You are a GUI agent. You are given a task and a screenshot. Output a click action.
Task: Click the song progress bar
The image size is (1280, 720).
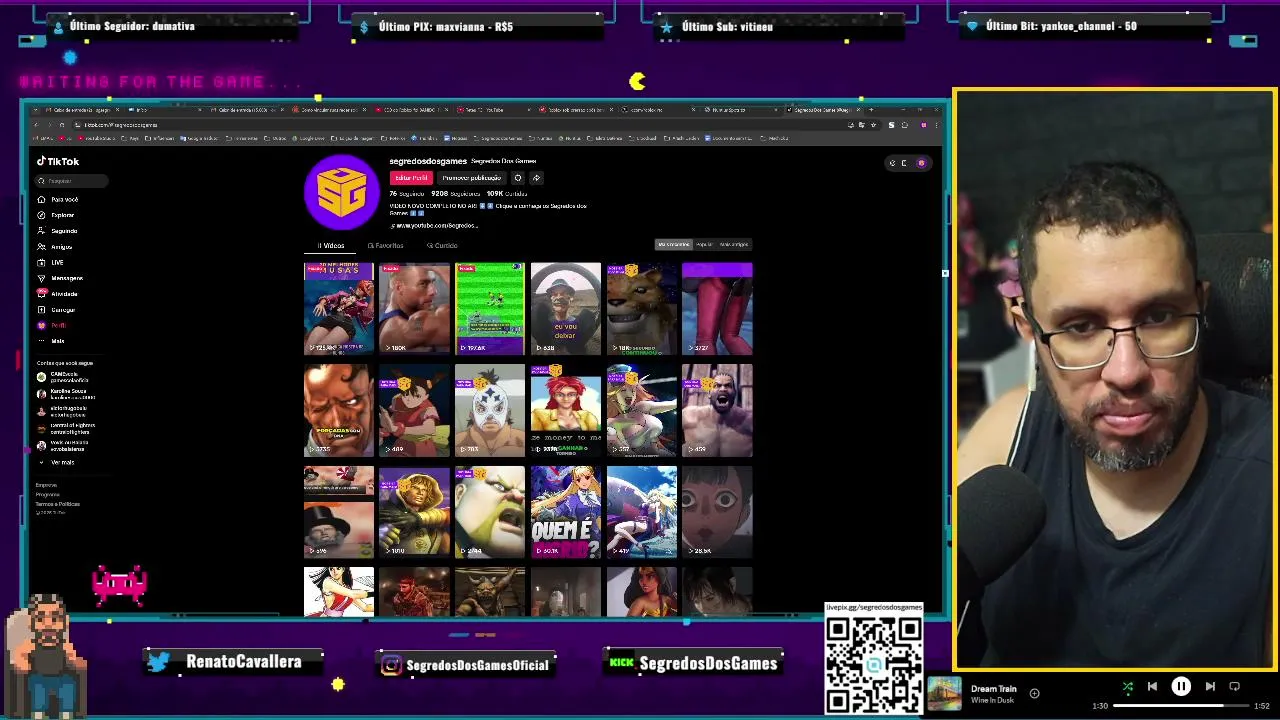coord(1181,706)
